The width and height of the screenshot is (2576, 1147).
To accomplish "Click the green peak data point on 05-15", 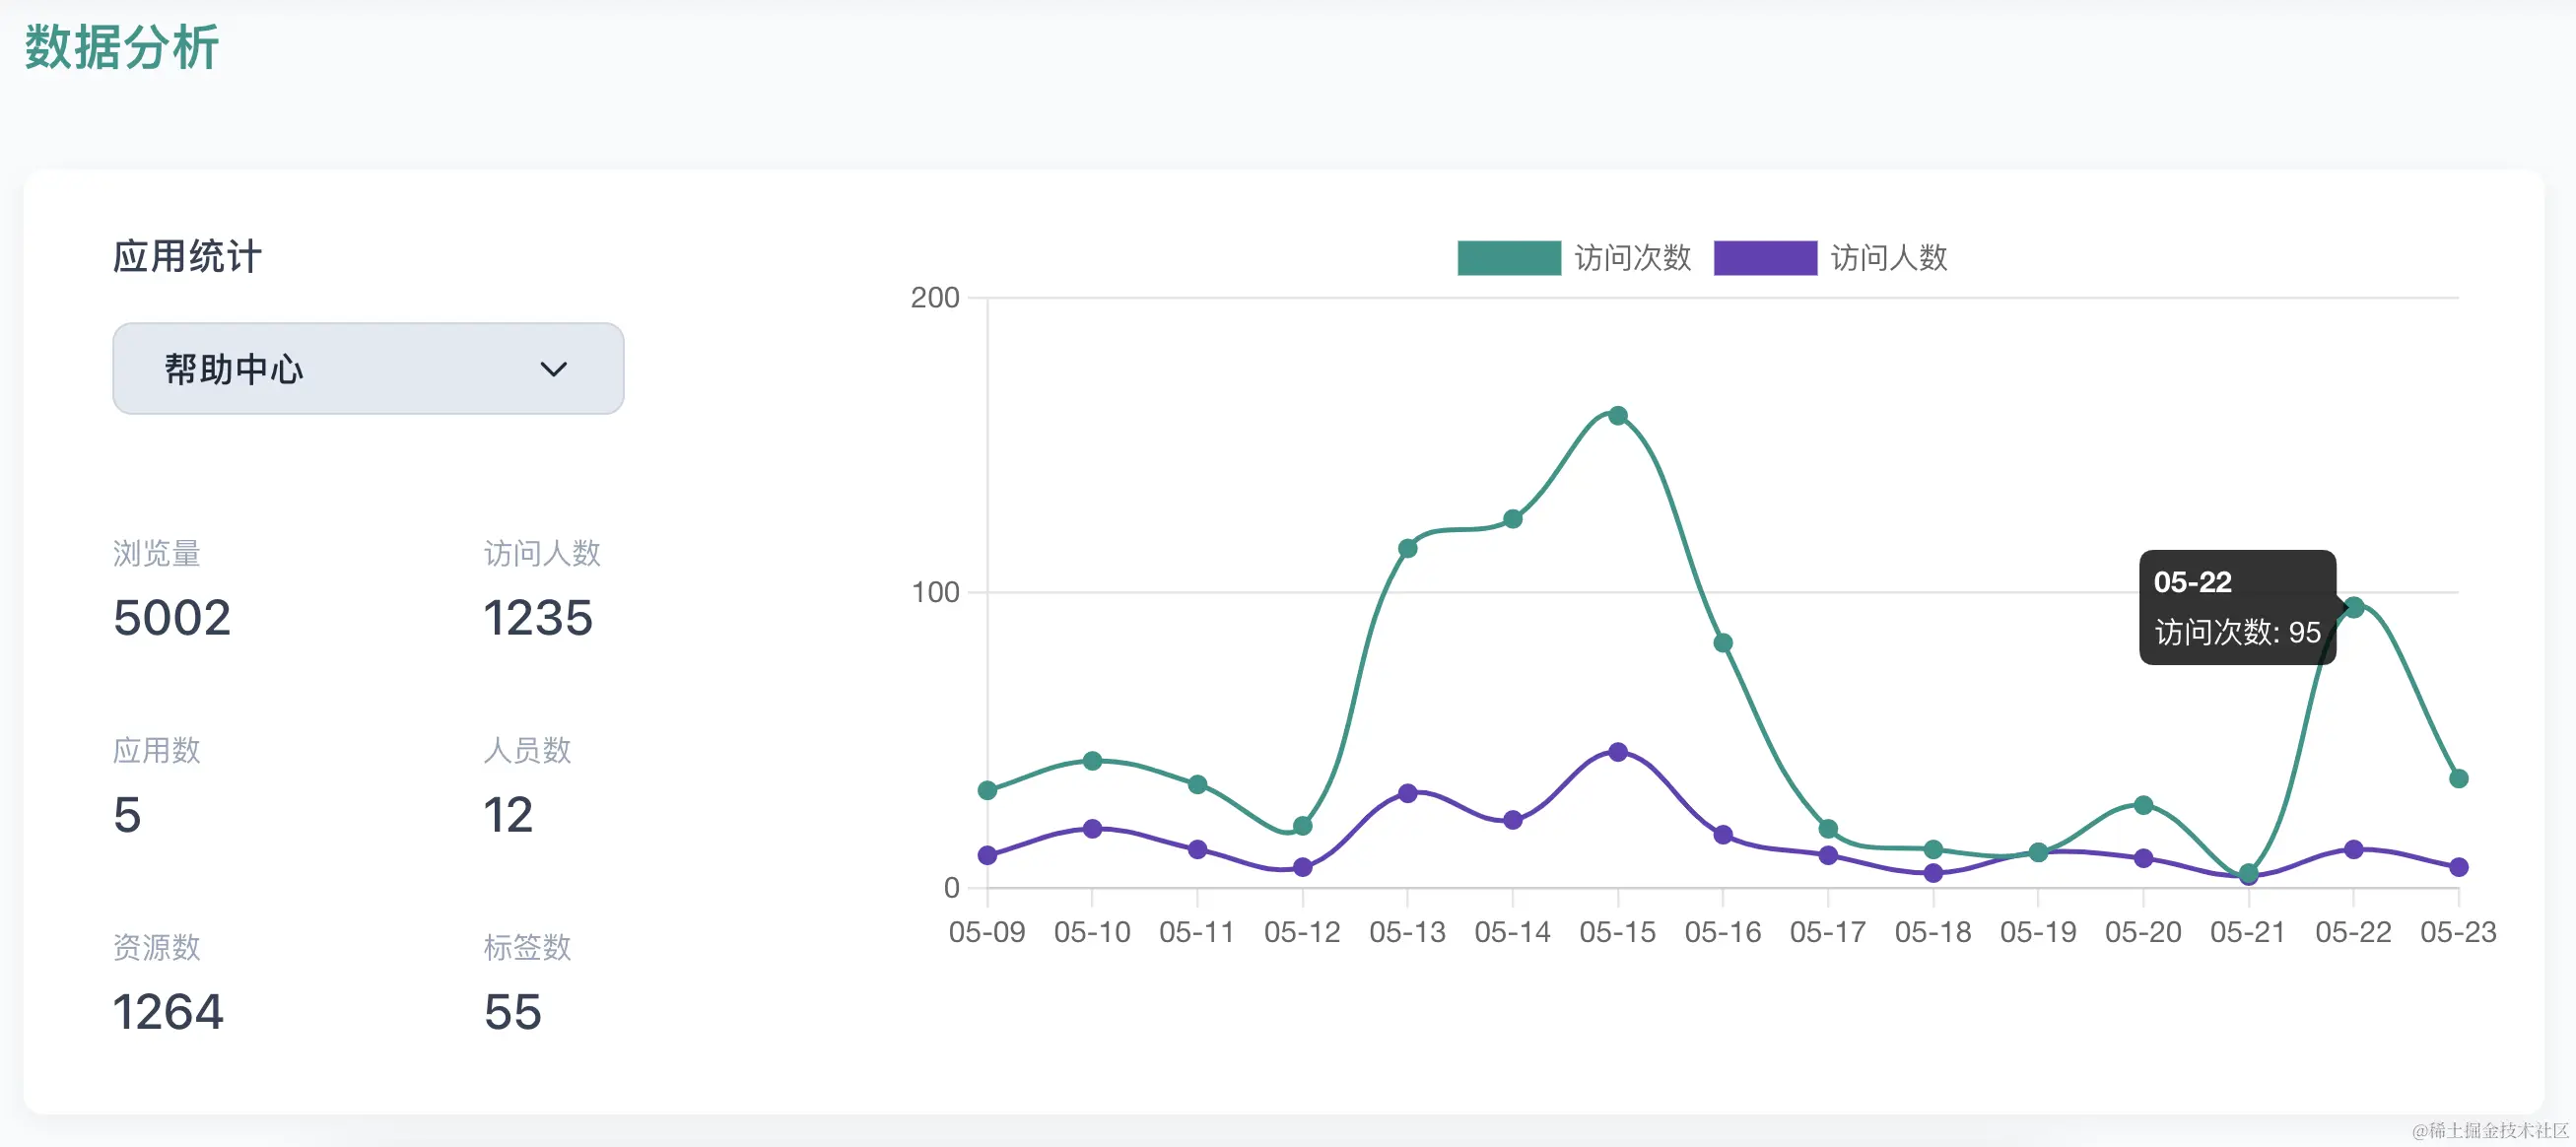I will (1617, 415).
